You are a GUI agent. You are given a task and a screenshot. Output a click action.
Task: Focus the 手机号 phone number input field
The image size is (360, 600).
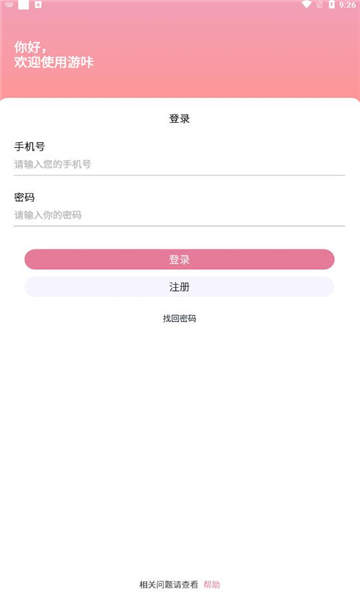coord(179,165)
